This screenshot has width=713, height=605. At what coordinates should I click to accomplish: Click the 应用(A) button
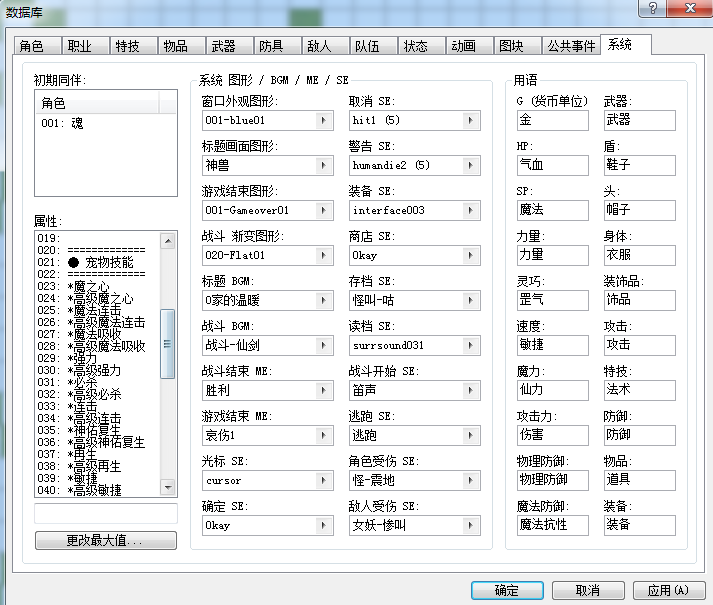(x=669, y=590)
